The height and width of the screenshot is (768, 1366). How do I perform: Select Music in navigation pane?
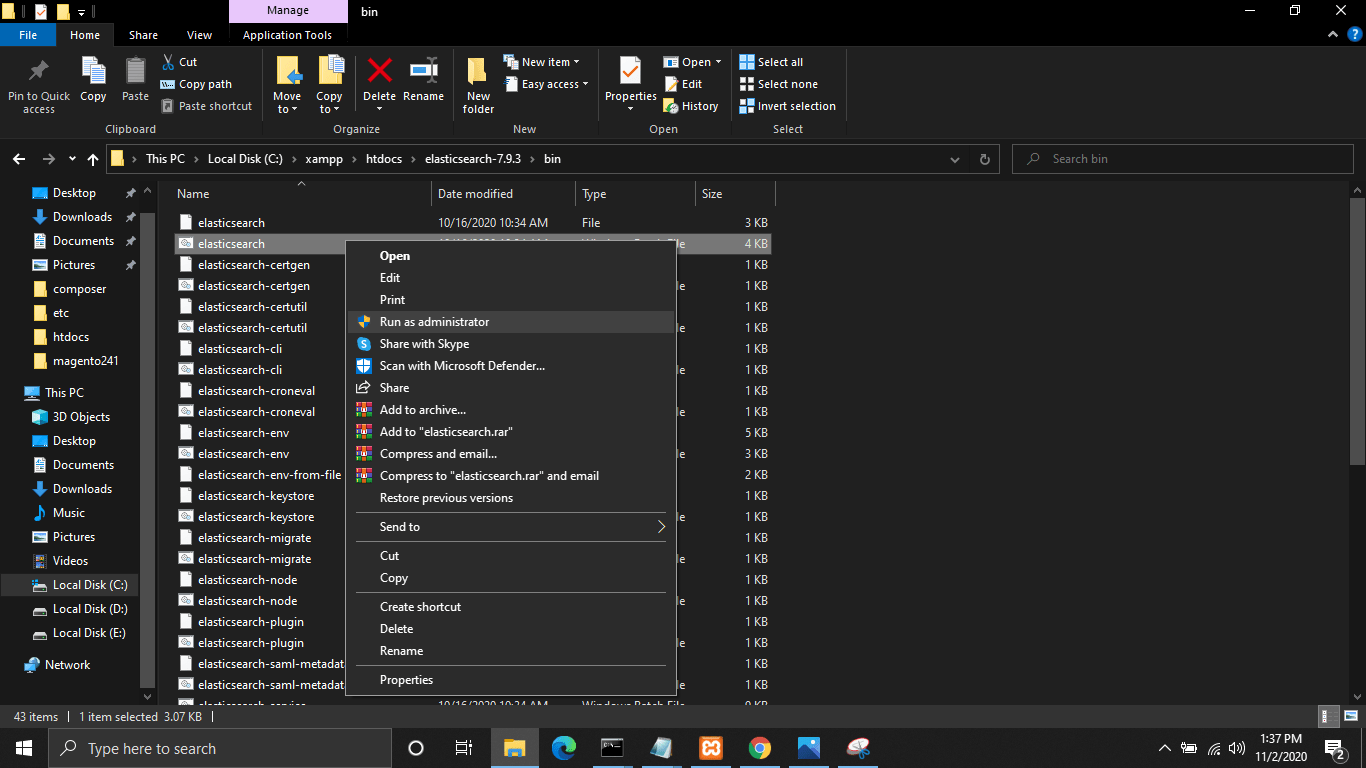68,513
